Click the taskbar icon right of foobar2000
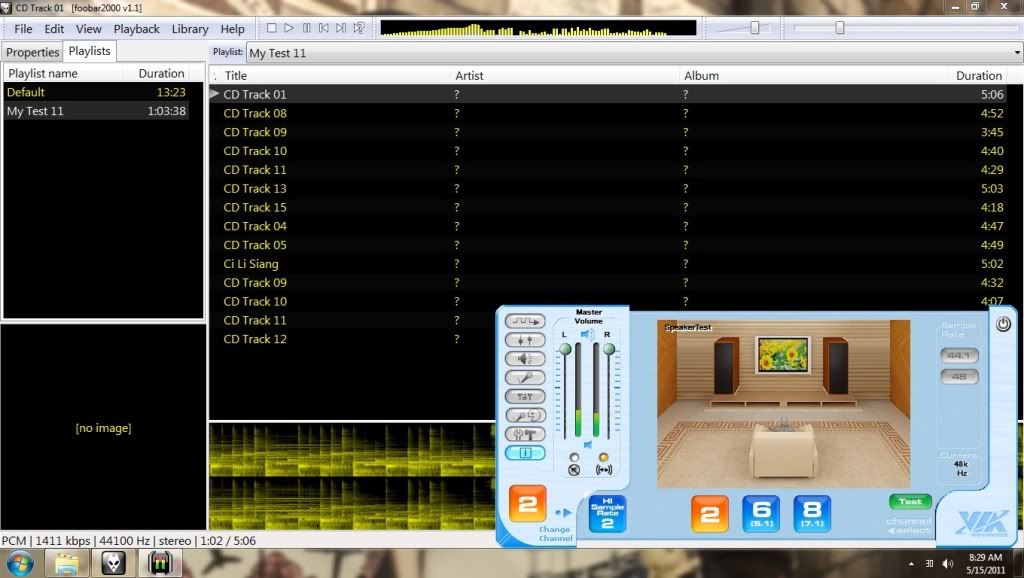 160,563
